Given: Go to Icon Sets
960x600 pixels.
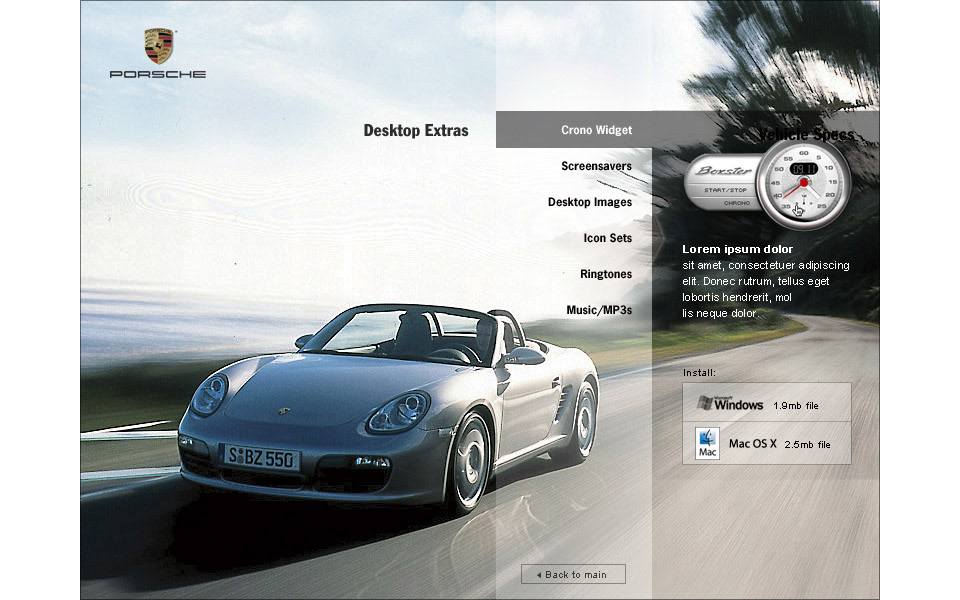Looking at the screenshot, I should 607,238.
